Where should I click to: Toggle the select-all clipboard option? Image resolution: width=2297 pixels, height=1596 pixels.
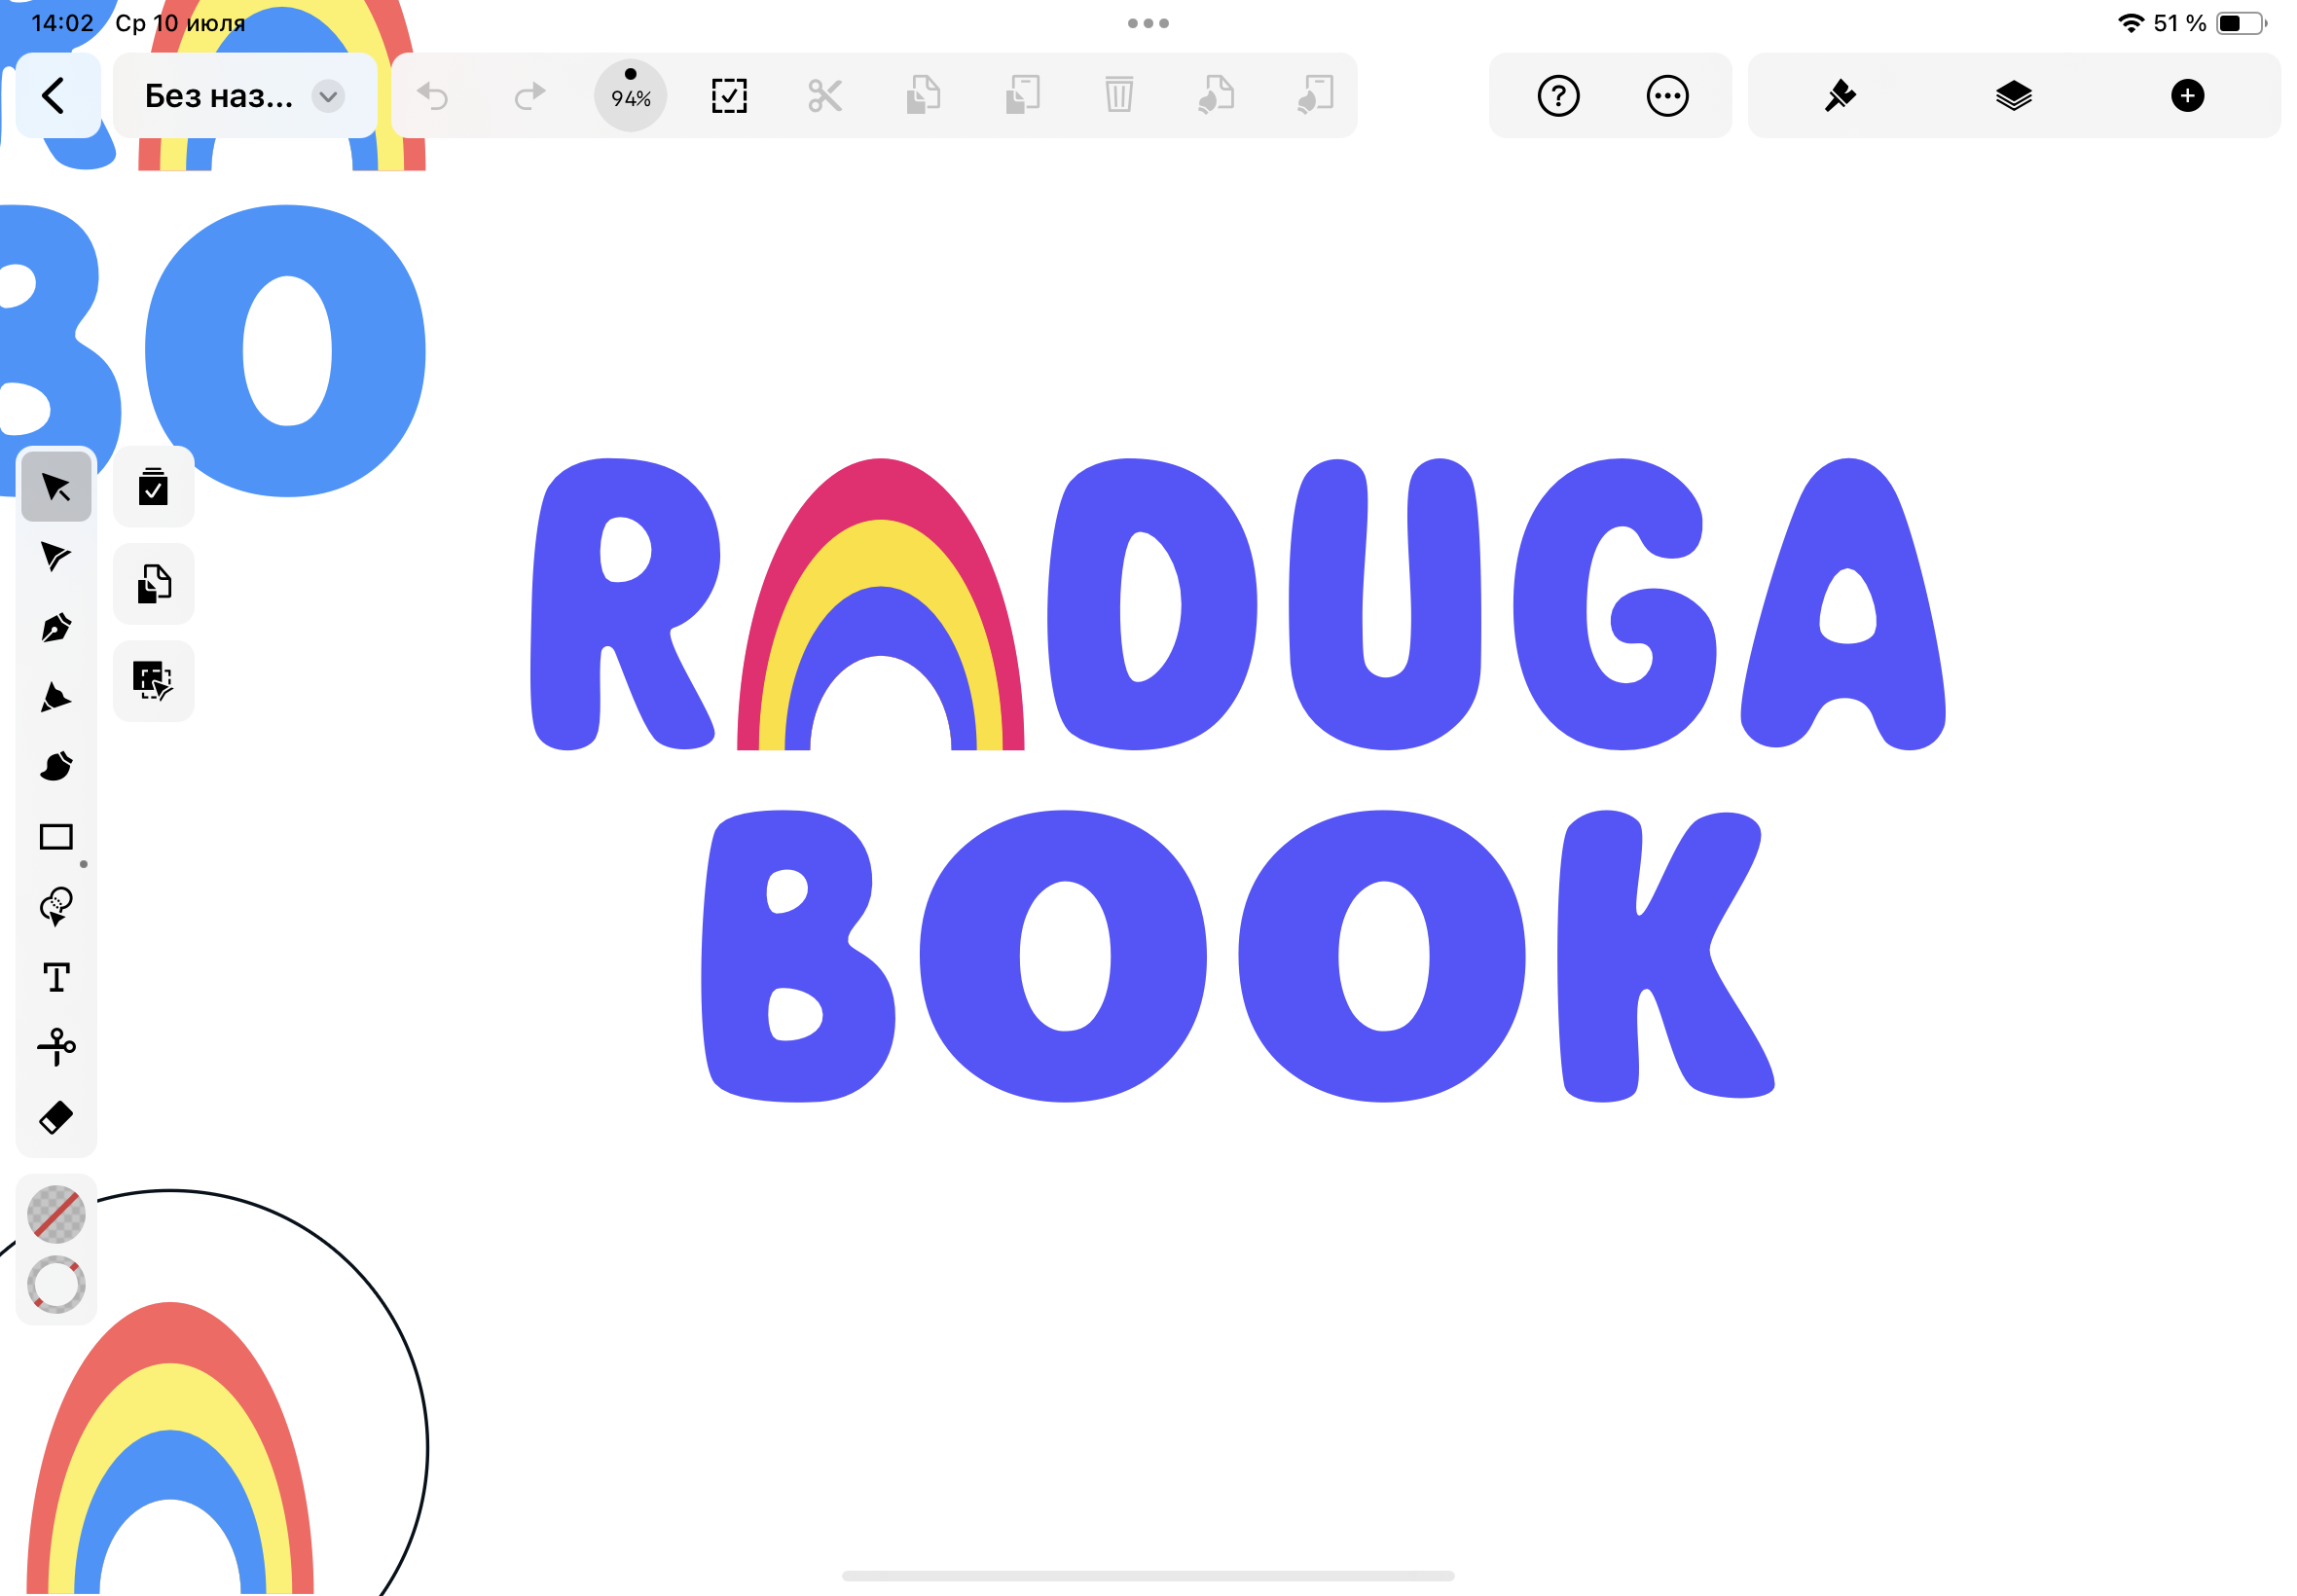(153, 487)
